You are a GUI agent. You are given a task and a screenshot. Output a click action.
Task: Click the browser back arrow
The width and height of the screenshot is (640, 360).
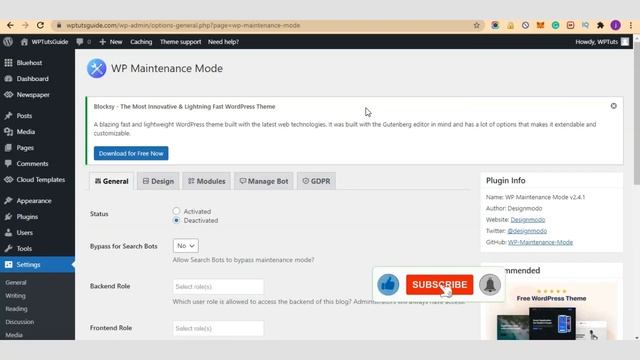click(x=10, y=25)
